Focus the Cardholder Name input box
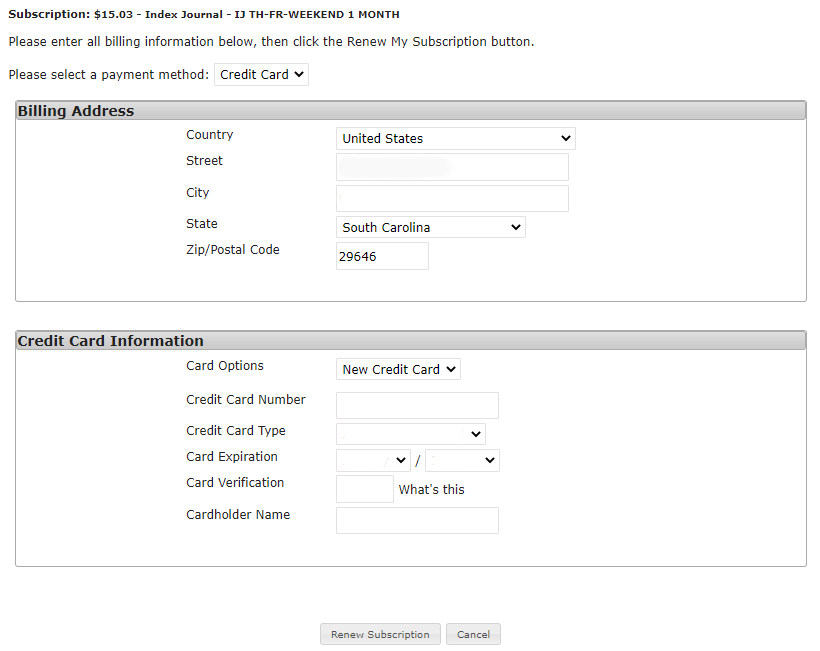 click(417, 520)
